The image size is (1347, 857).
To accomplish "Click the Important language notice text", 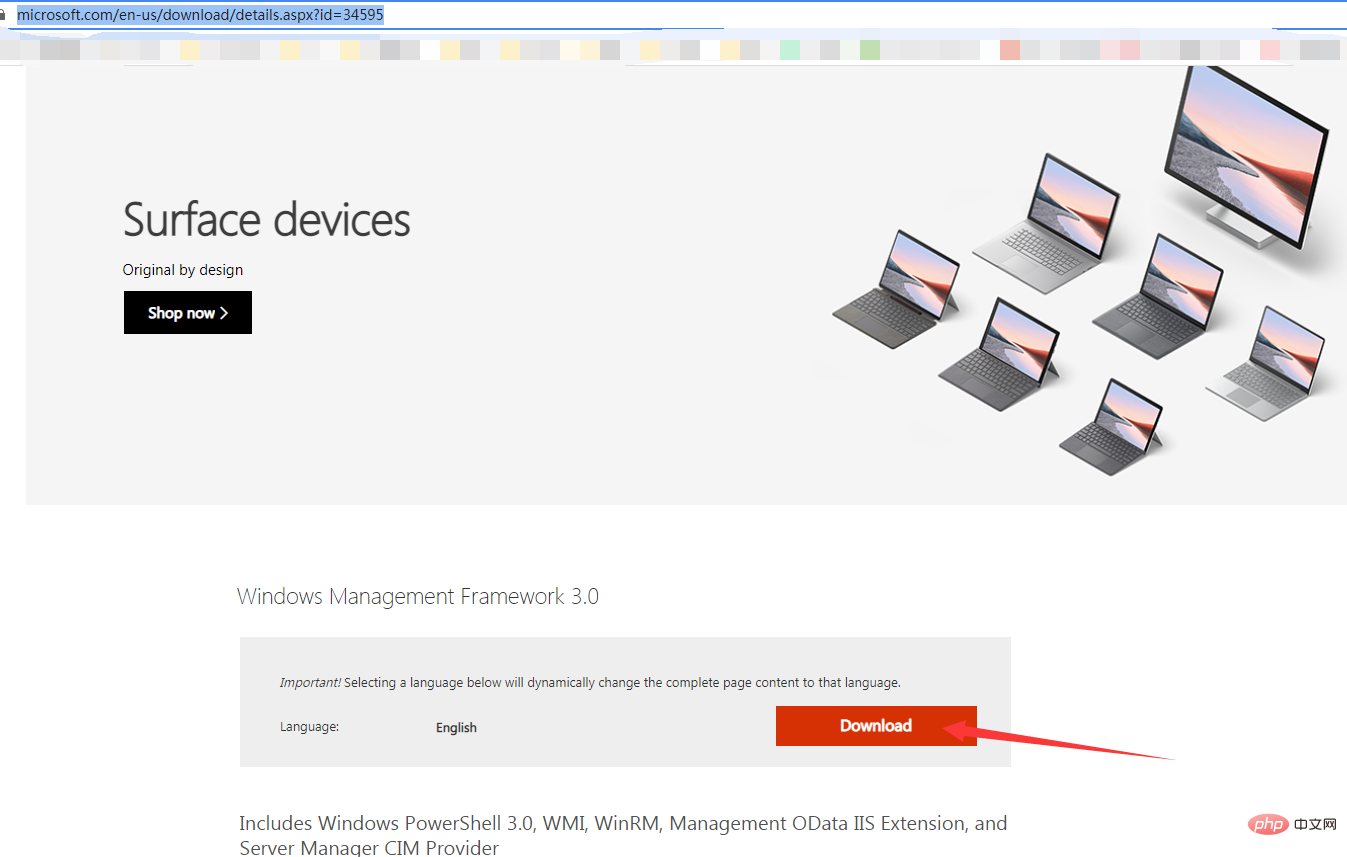I will [x=590, y=683].
